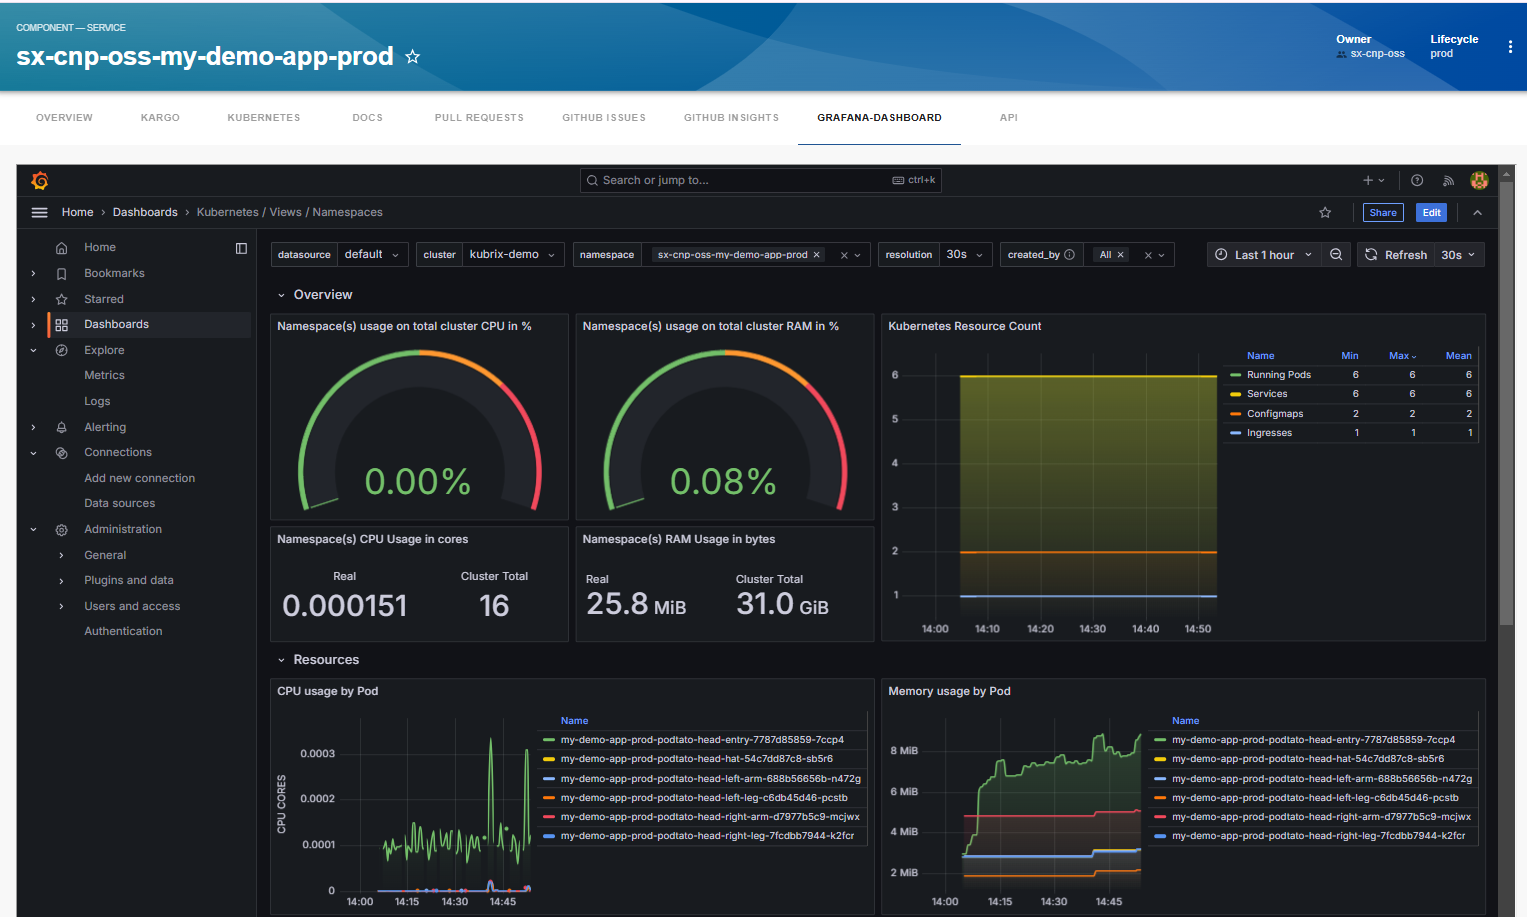The image size is (1527, 917).
Task: Open the datasource default dropdown
Action: (x=372, y=255)
